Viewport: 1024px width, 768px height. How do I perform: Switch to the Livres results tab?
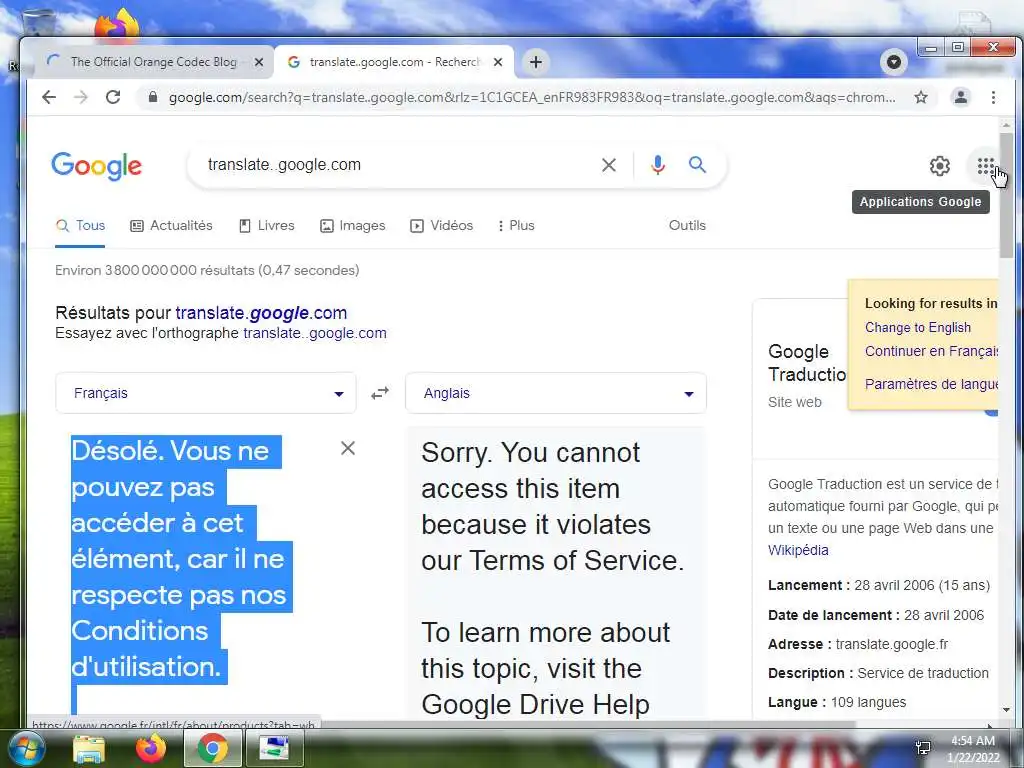point(266,225)
